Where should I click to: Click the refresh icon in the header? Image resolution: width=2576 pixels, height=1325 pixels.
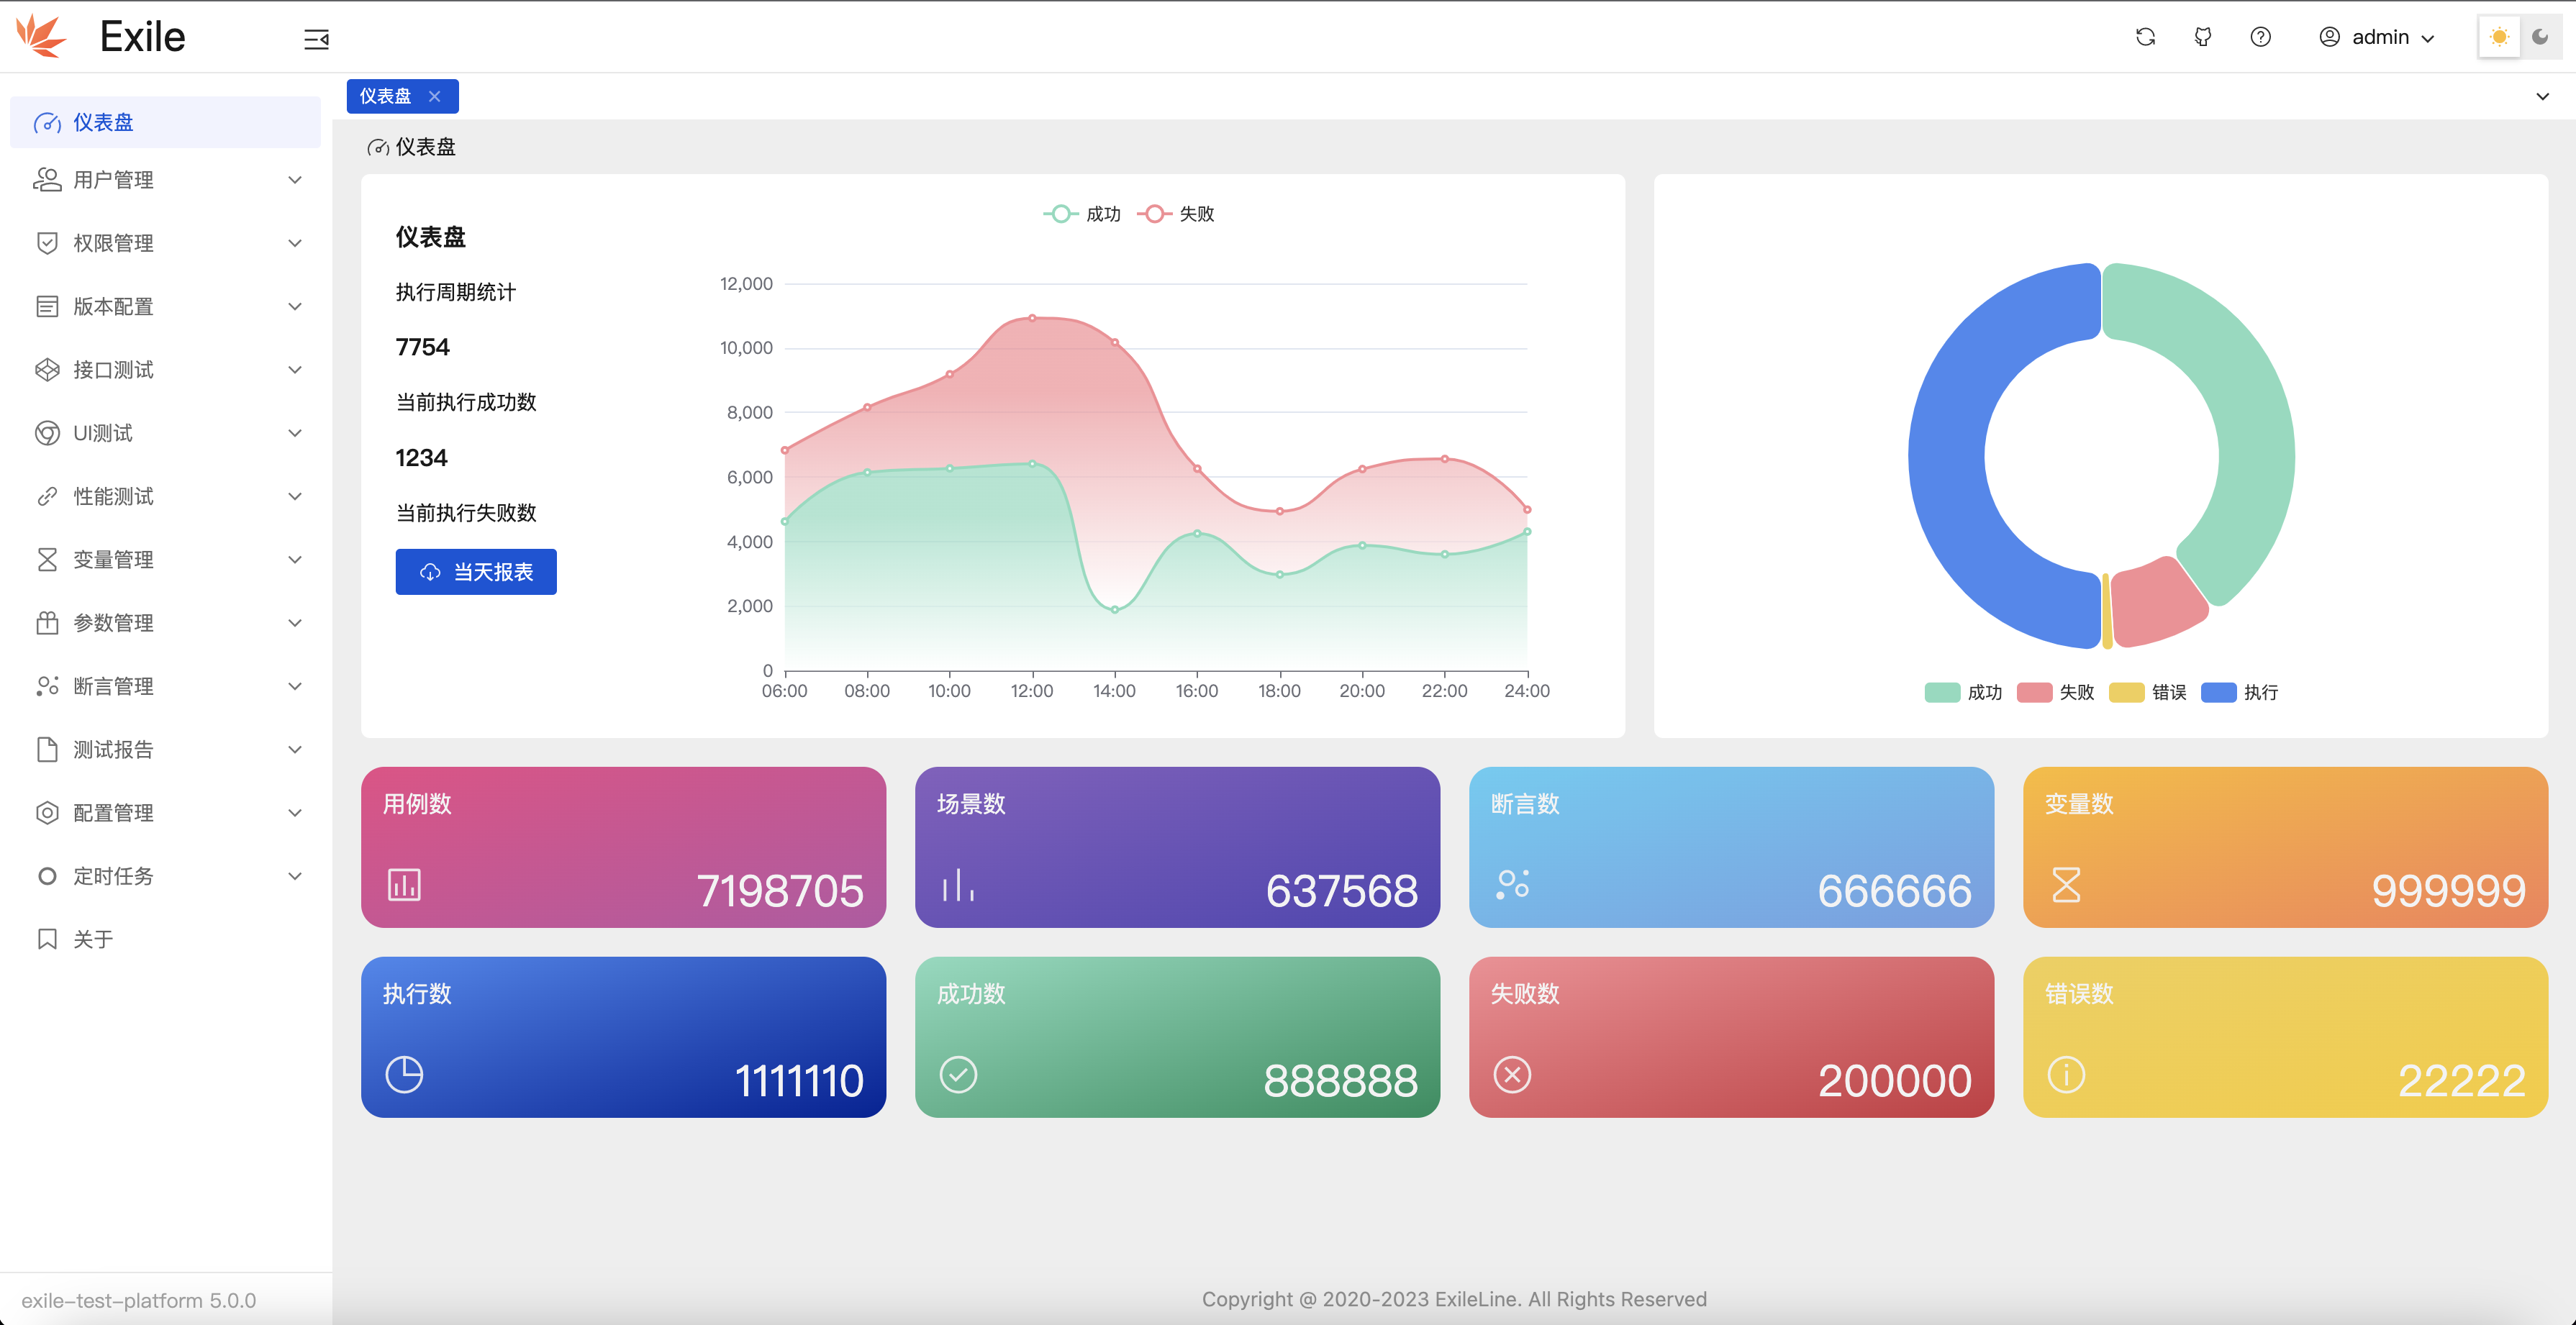[2145, 37]
